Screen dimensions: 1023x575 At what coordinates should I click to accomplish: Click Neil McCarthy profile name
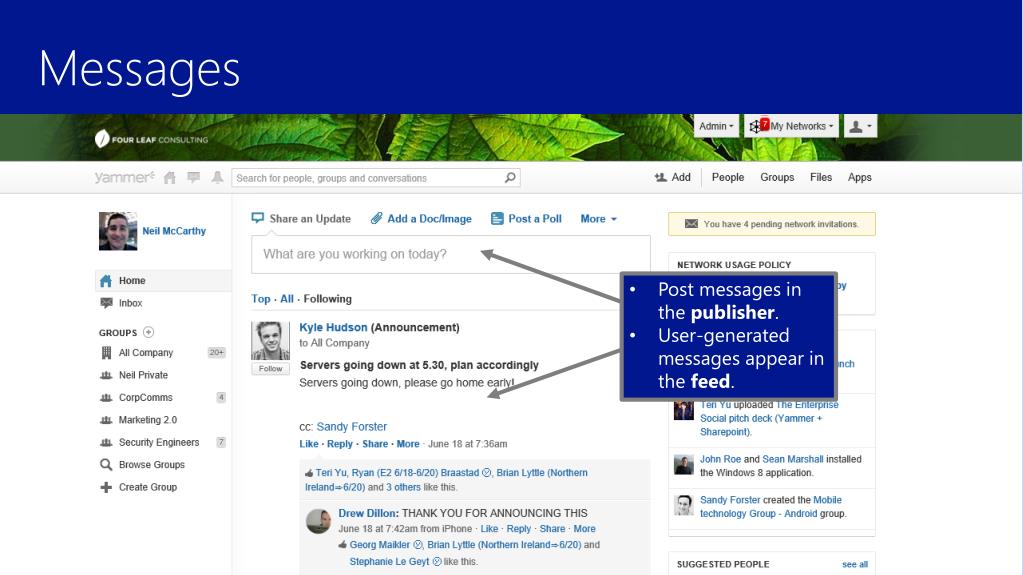[174, 231]
